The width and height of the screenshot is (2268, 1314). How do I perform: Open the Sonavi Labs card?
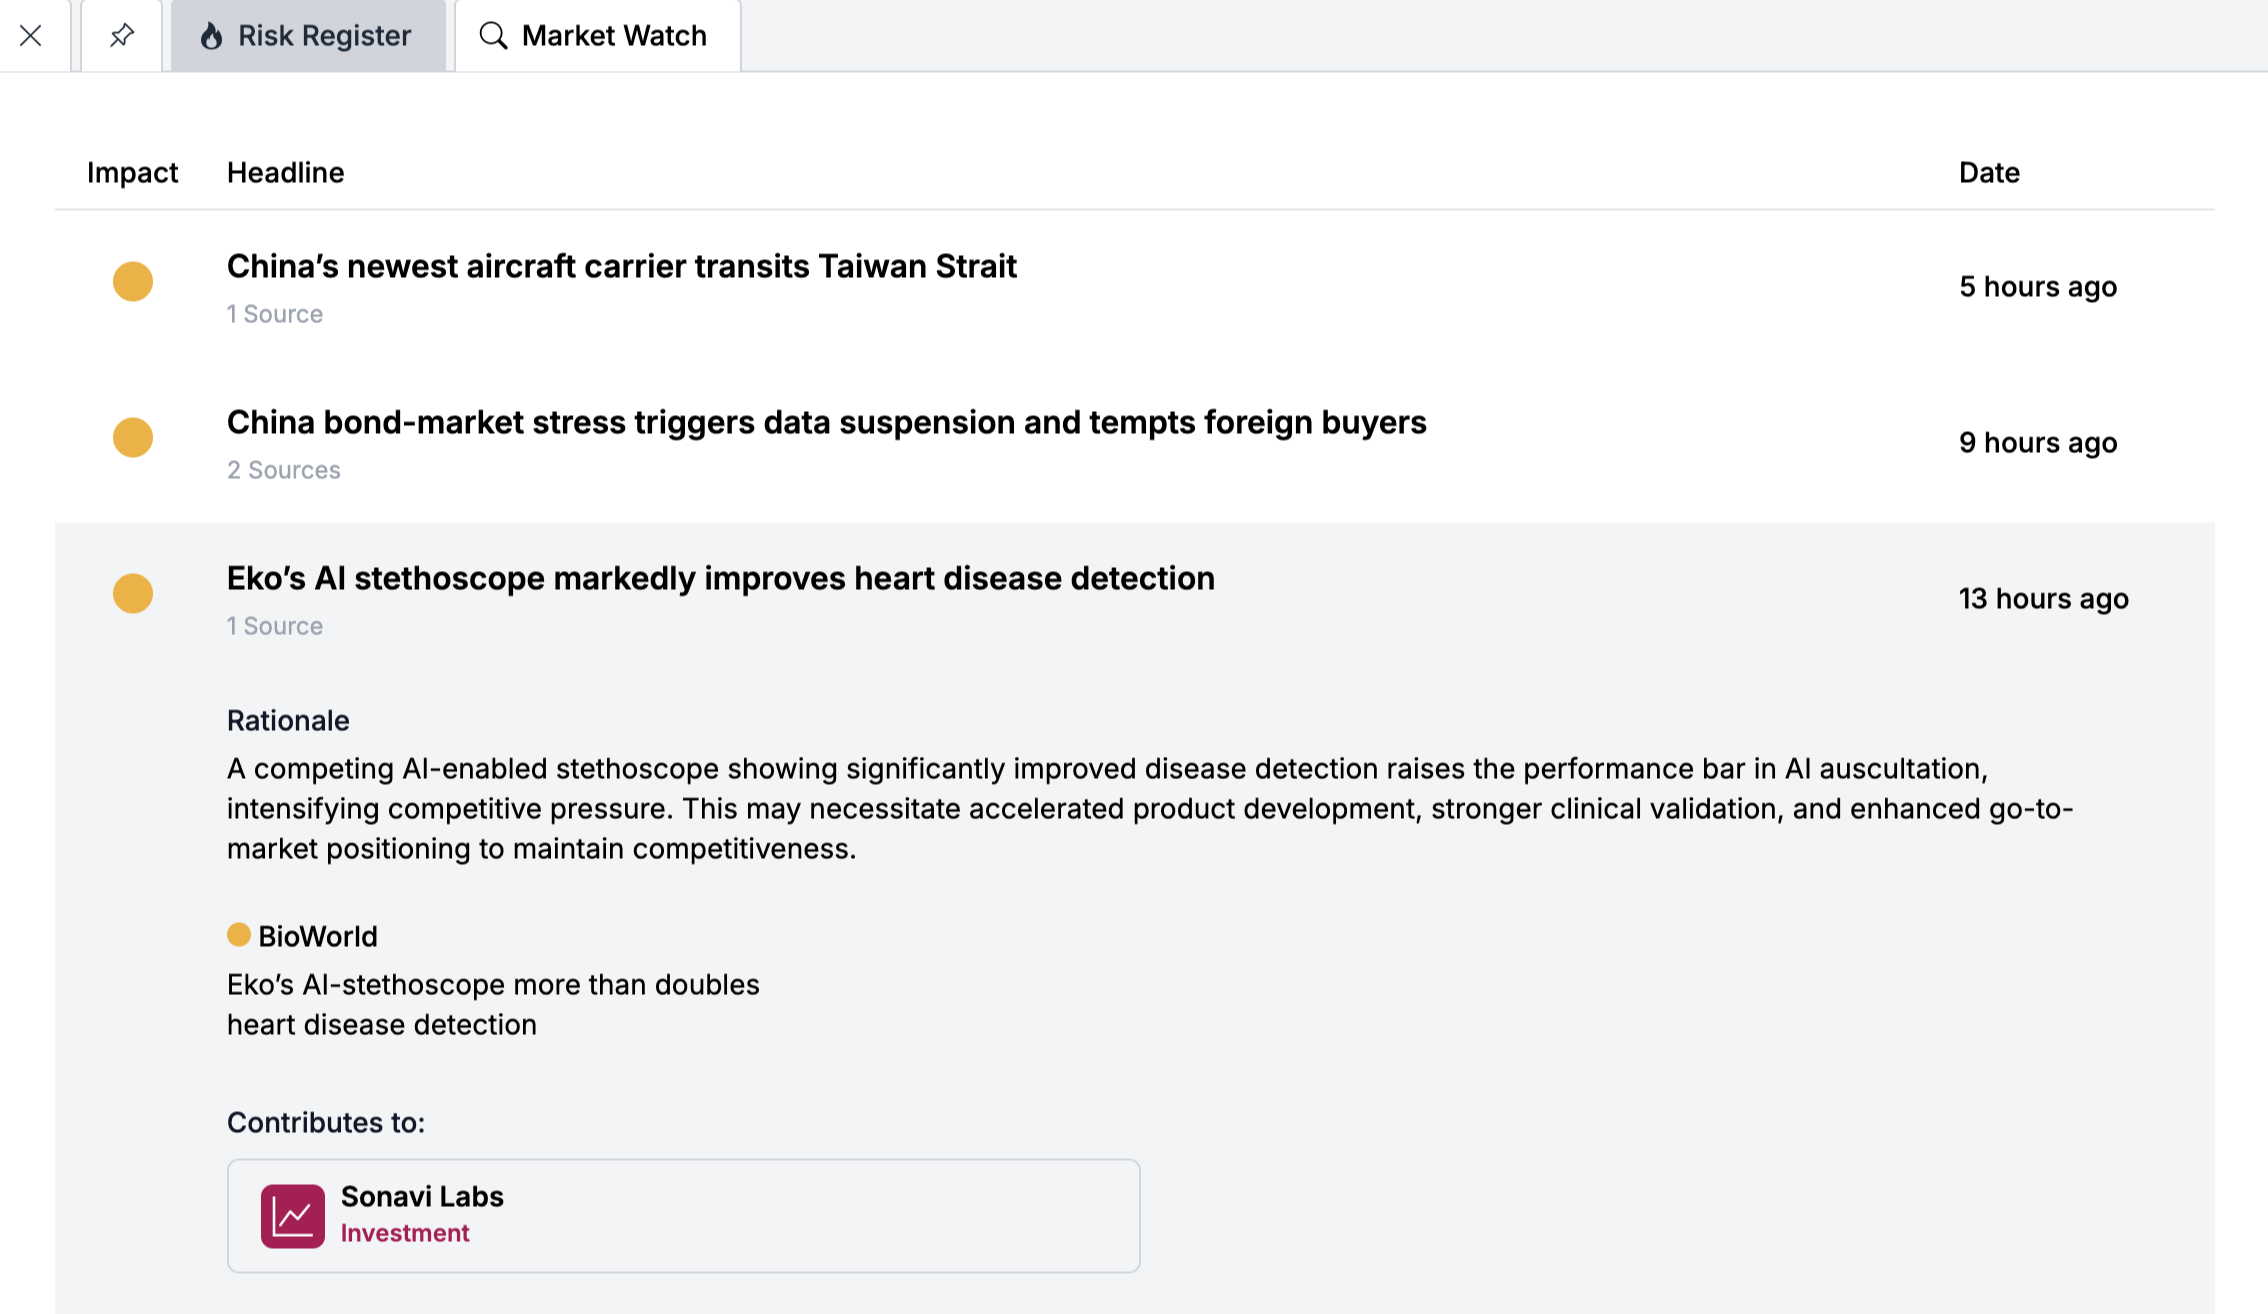coord(683,1216)
